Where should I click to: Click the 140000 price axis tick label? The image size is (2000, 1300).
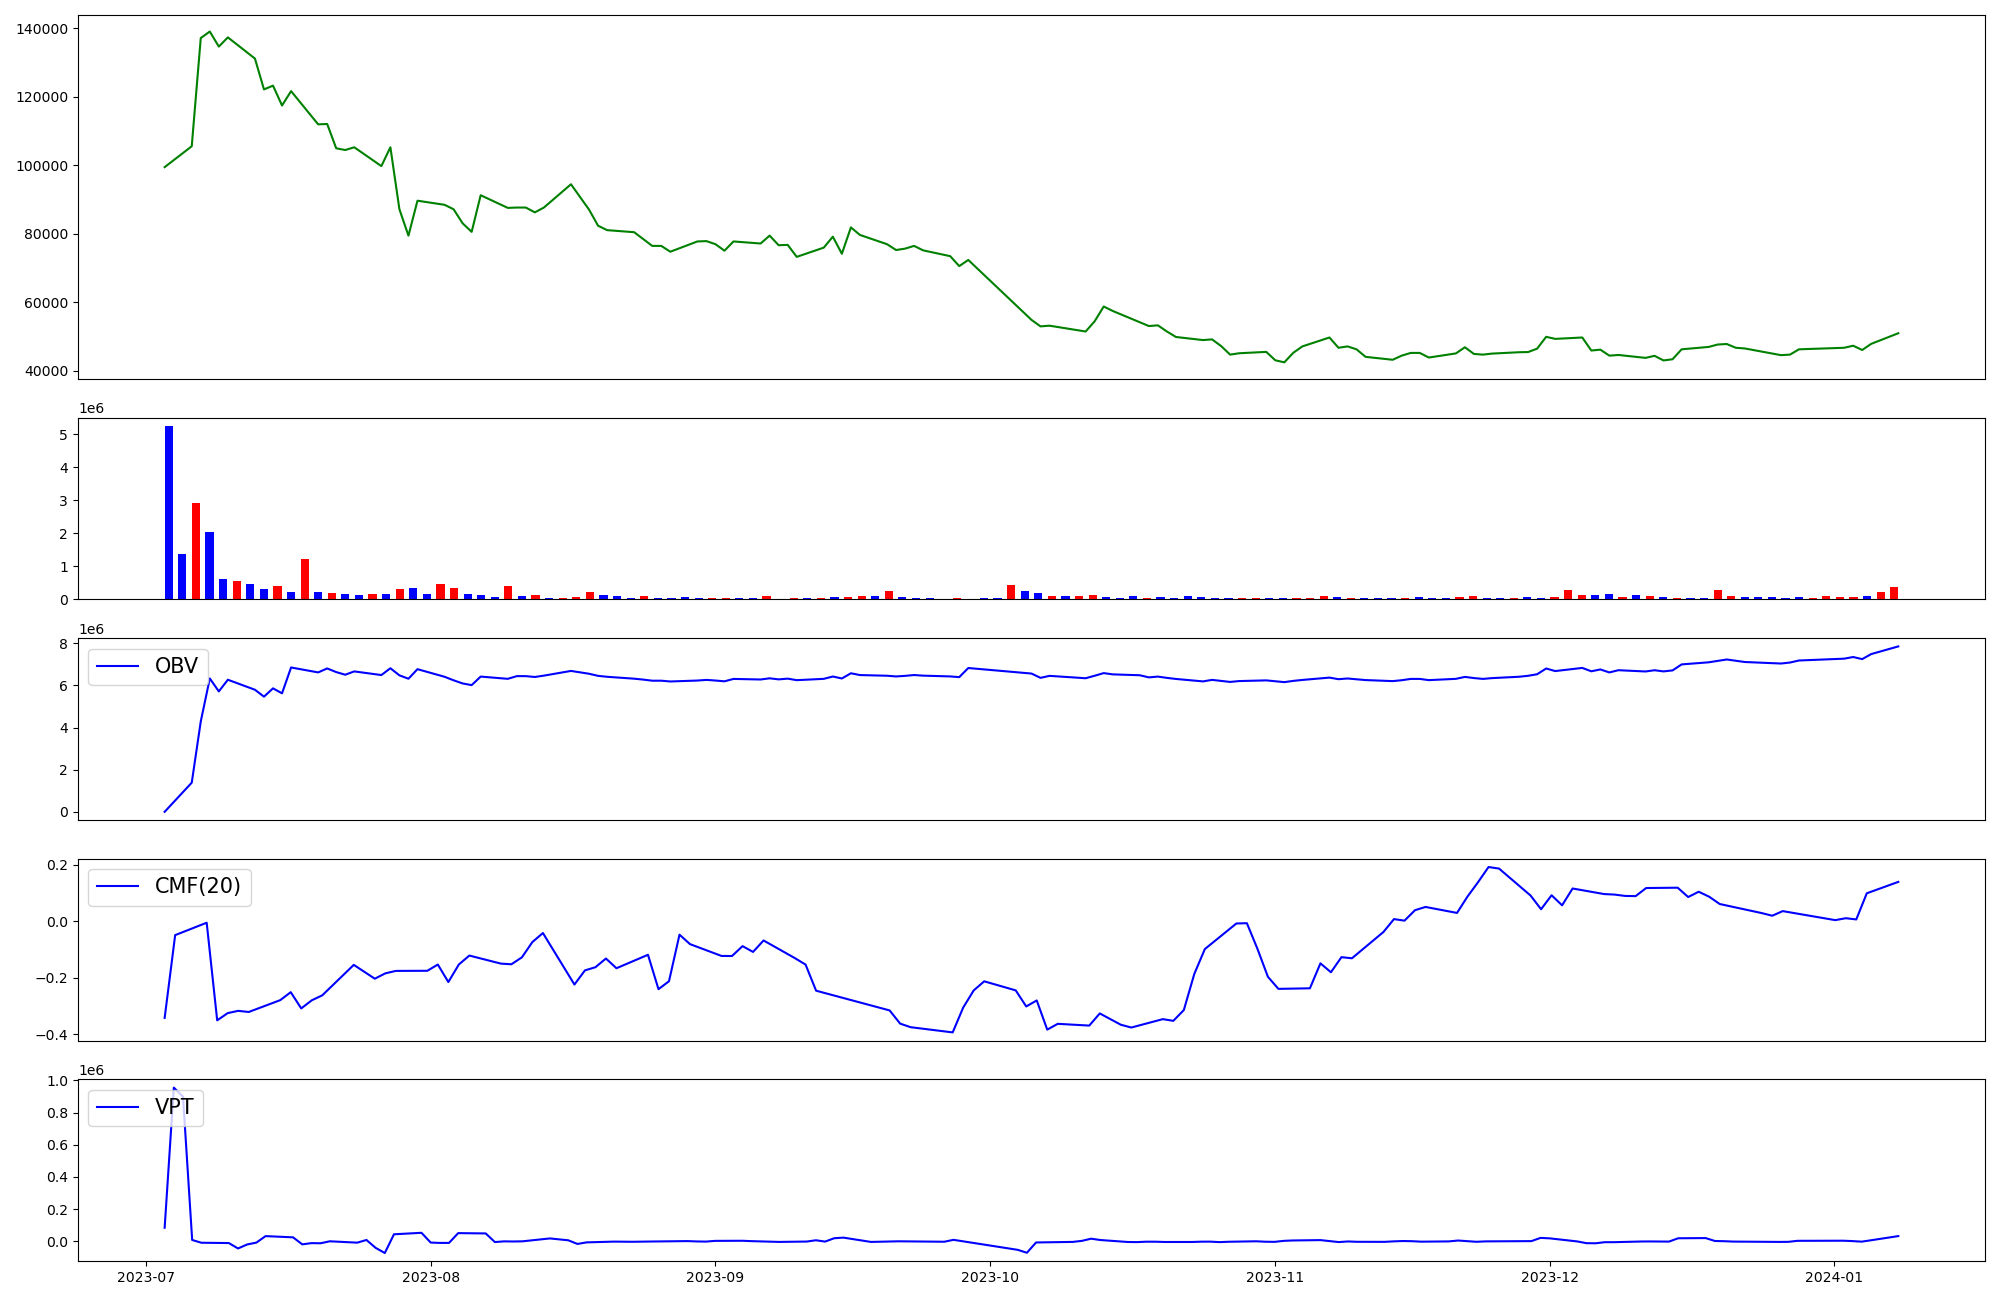pyautogui.click(x=43, y=29)
